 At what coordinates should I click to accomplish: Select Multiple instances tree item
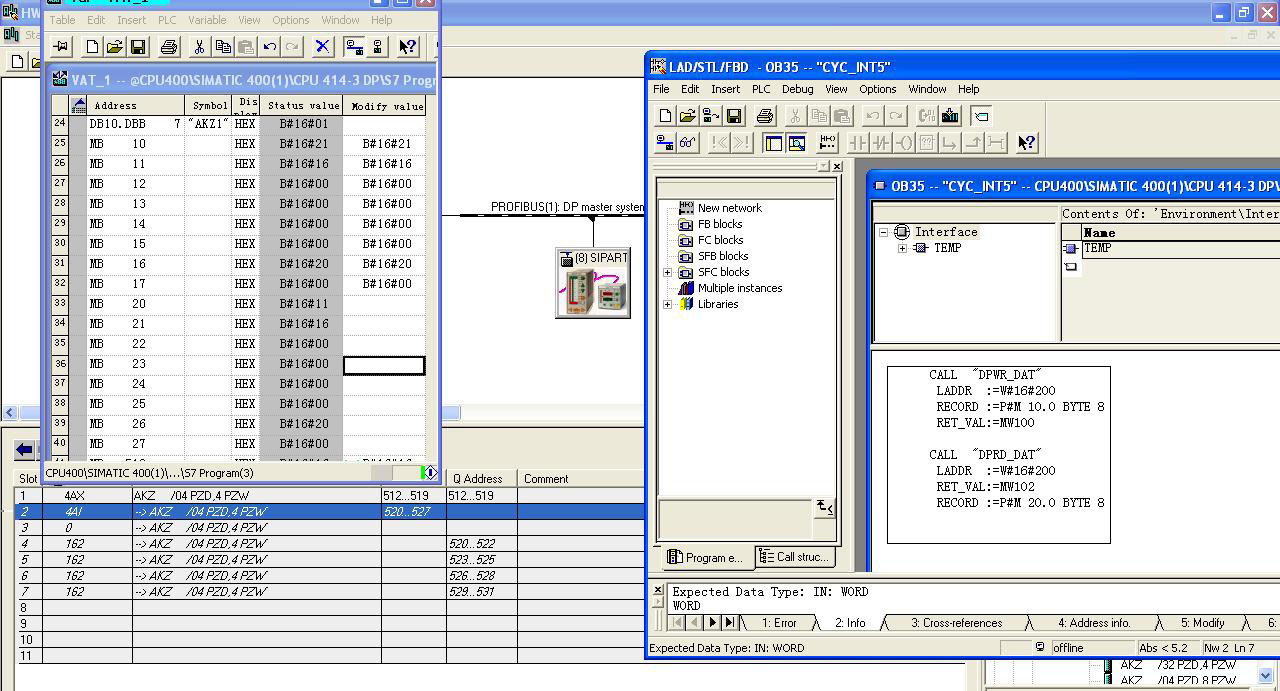[740, 288]
